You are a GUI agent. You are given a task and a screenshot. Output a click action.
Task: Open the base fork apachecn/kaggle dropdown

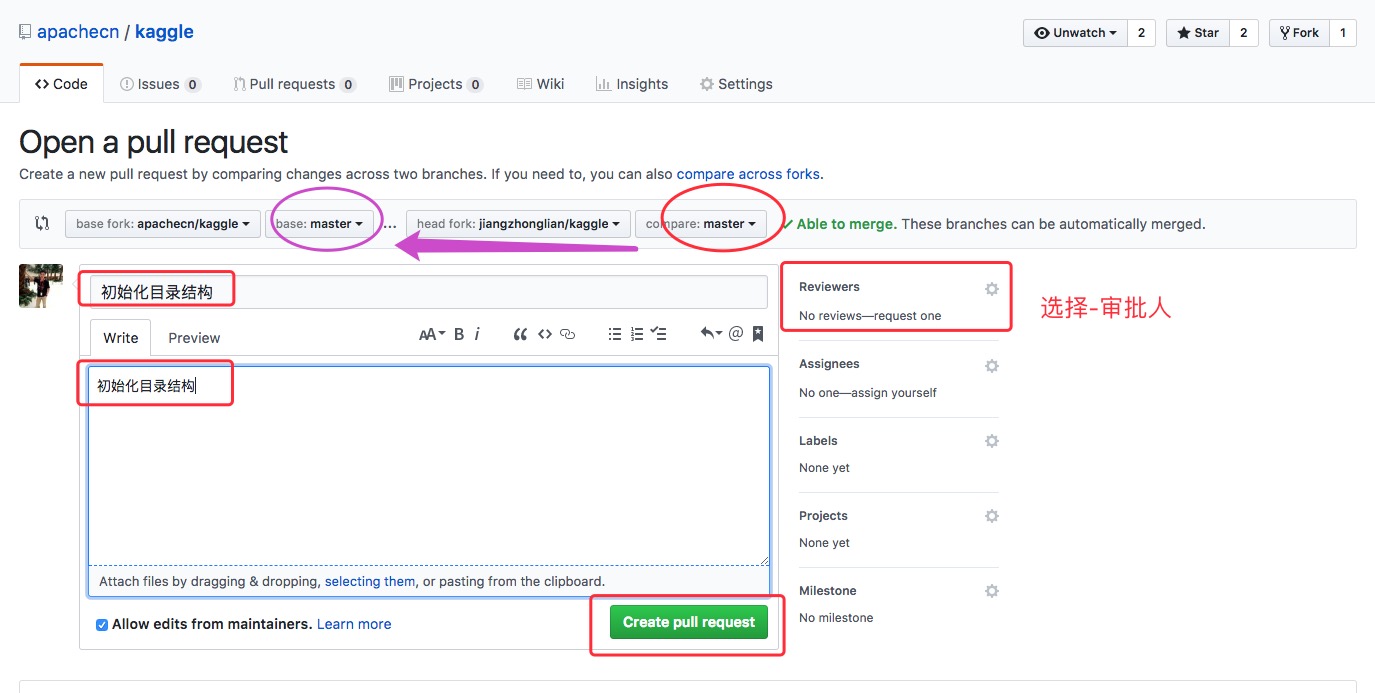point(163,224)
